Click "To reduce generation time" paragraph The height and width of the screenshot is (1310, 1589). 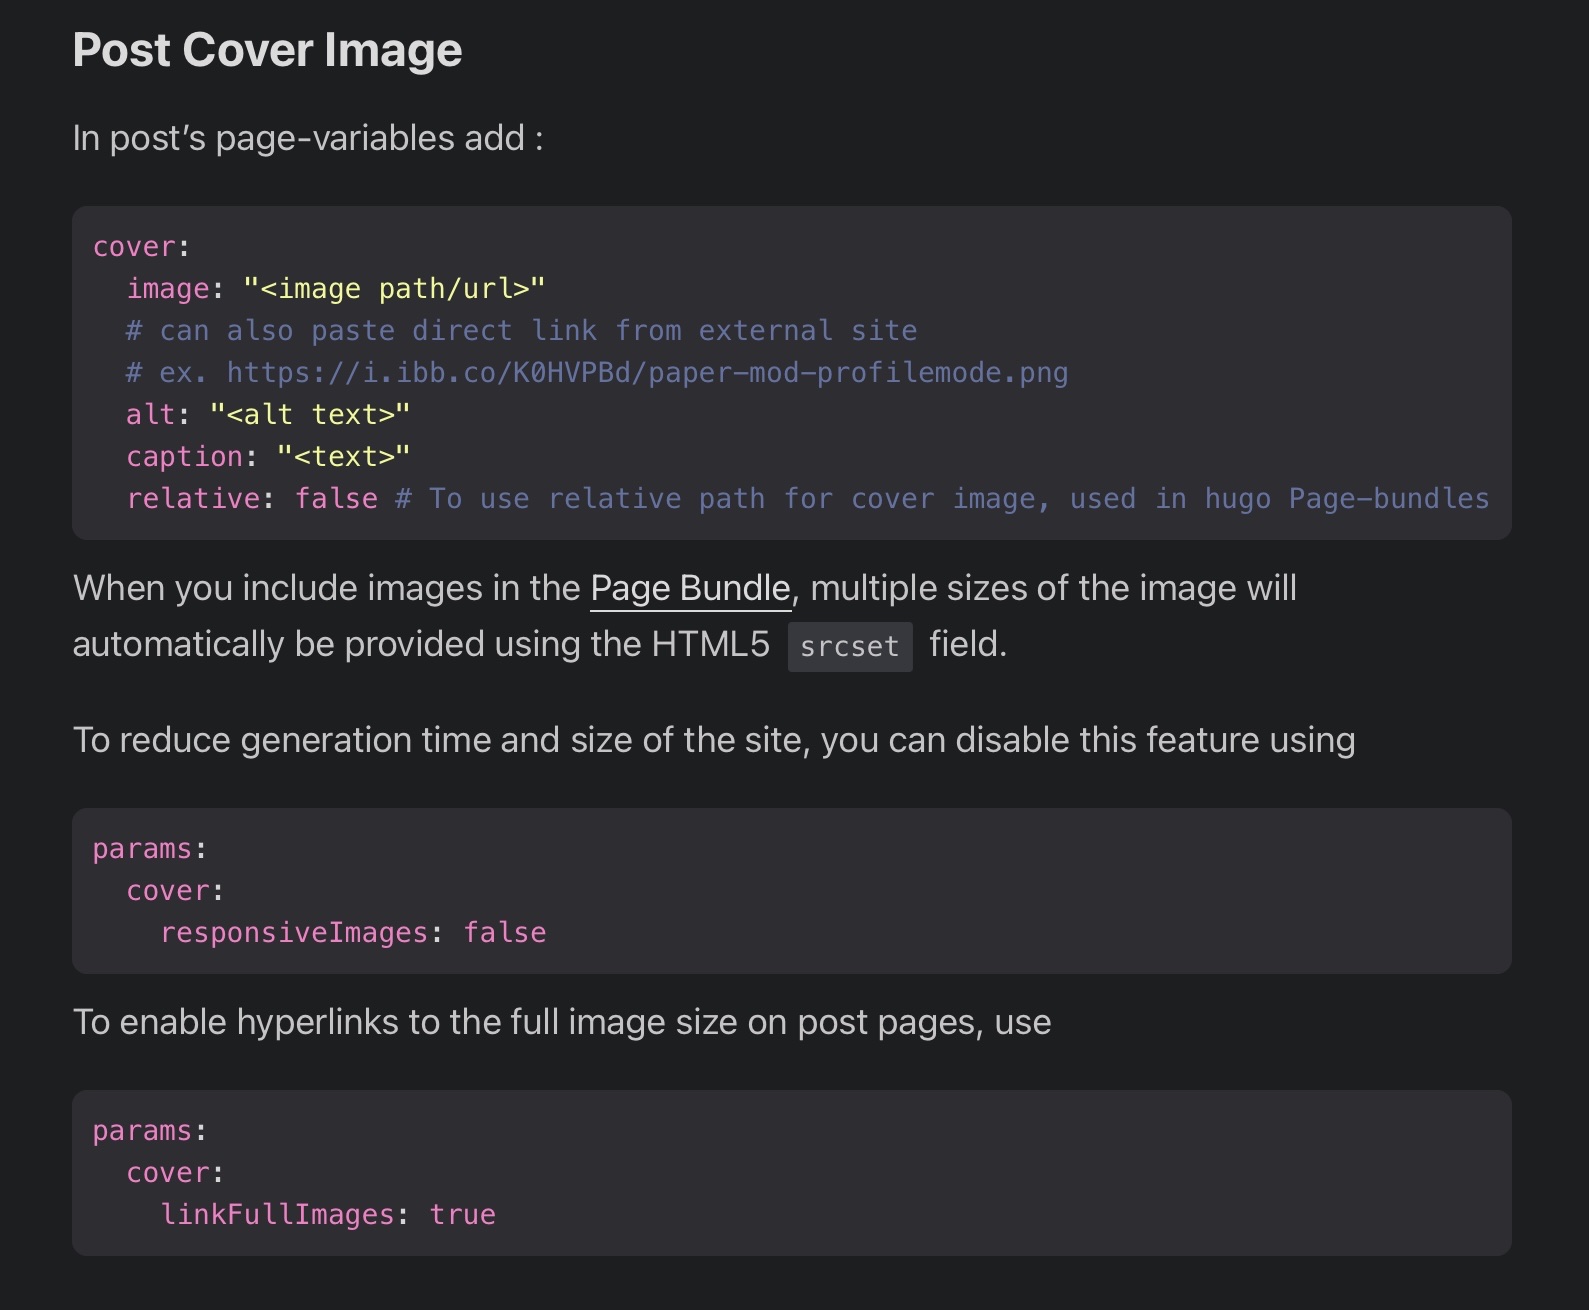pyautogui.click(x=713, y=740)
